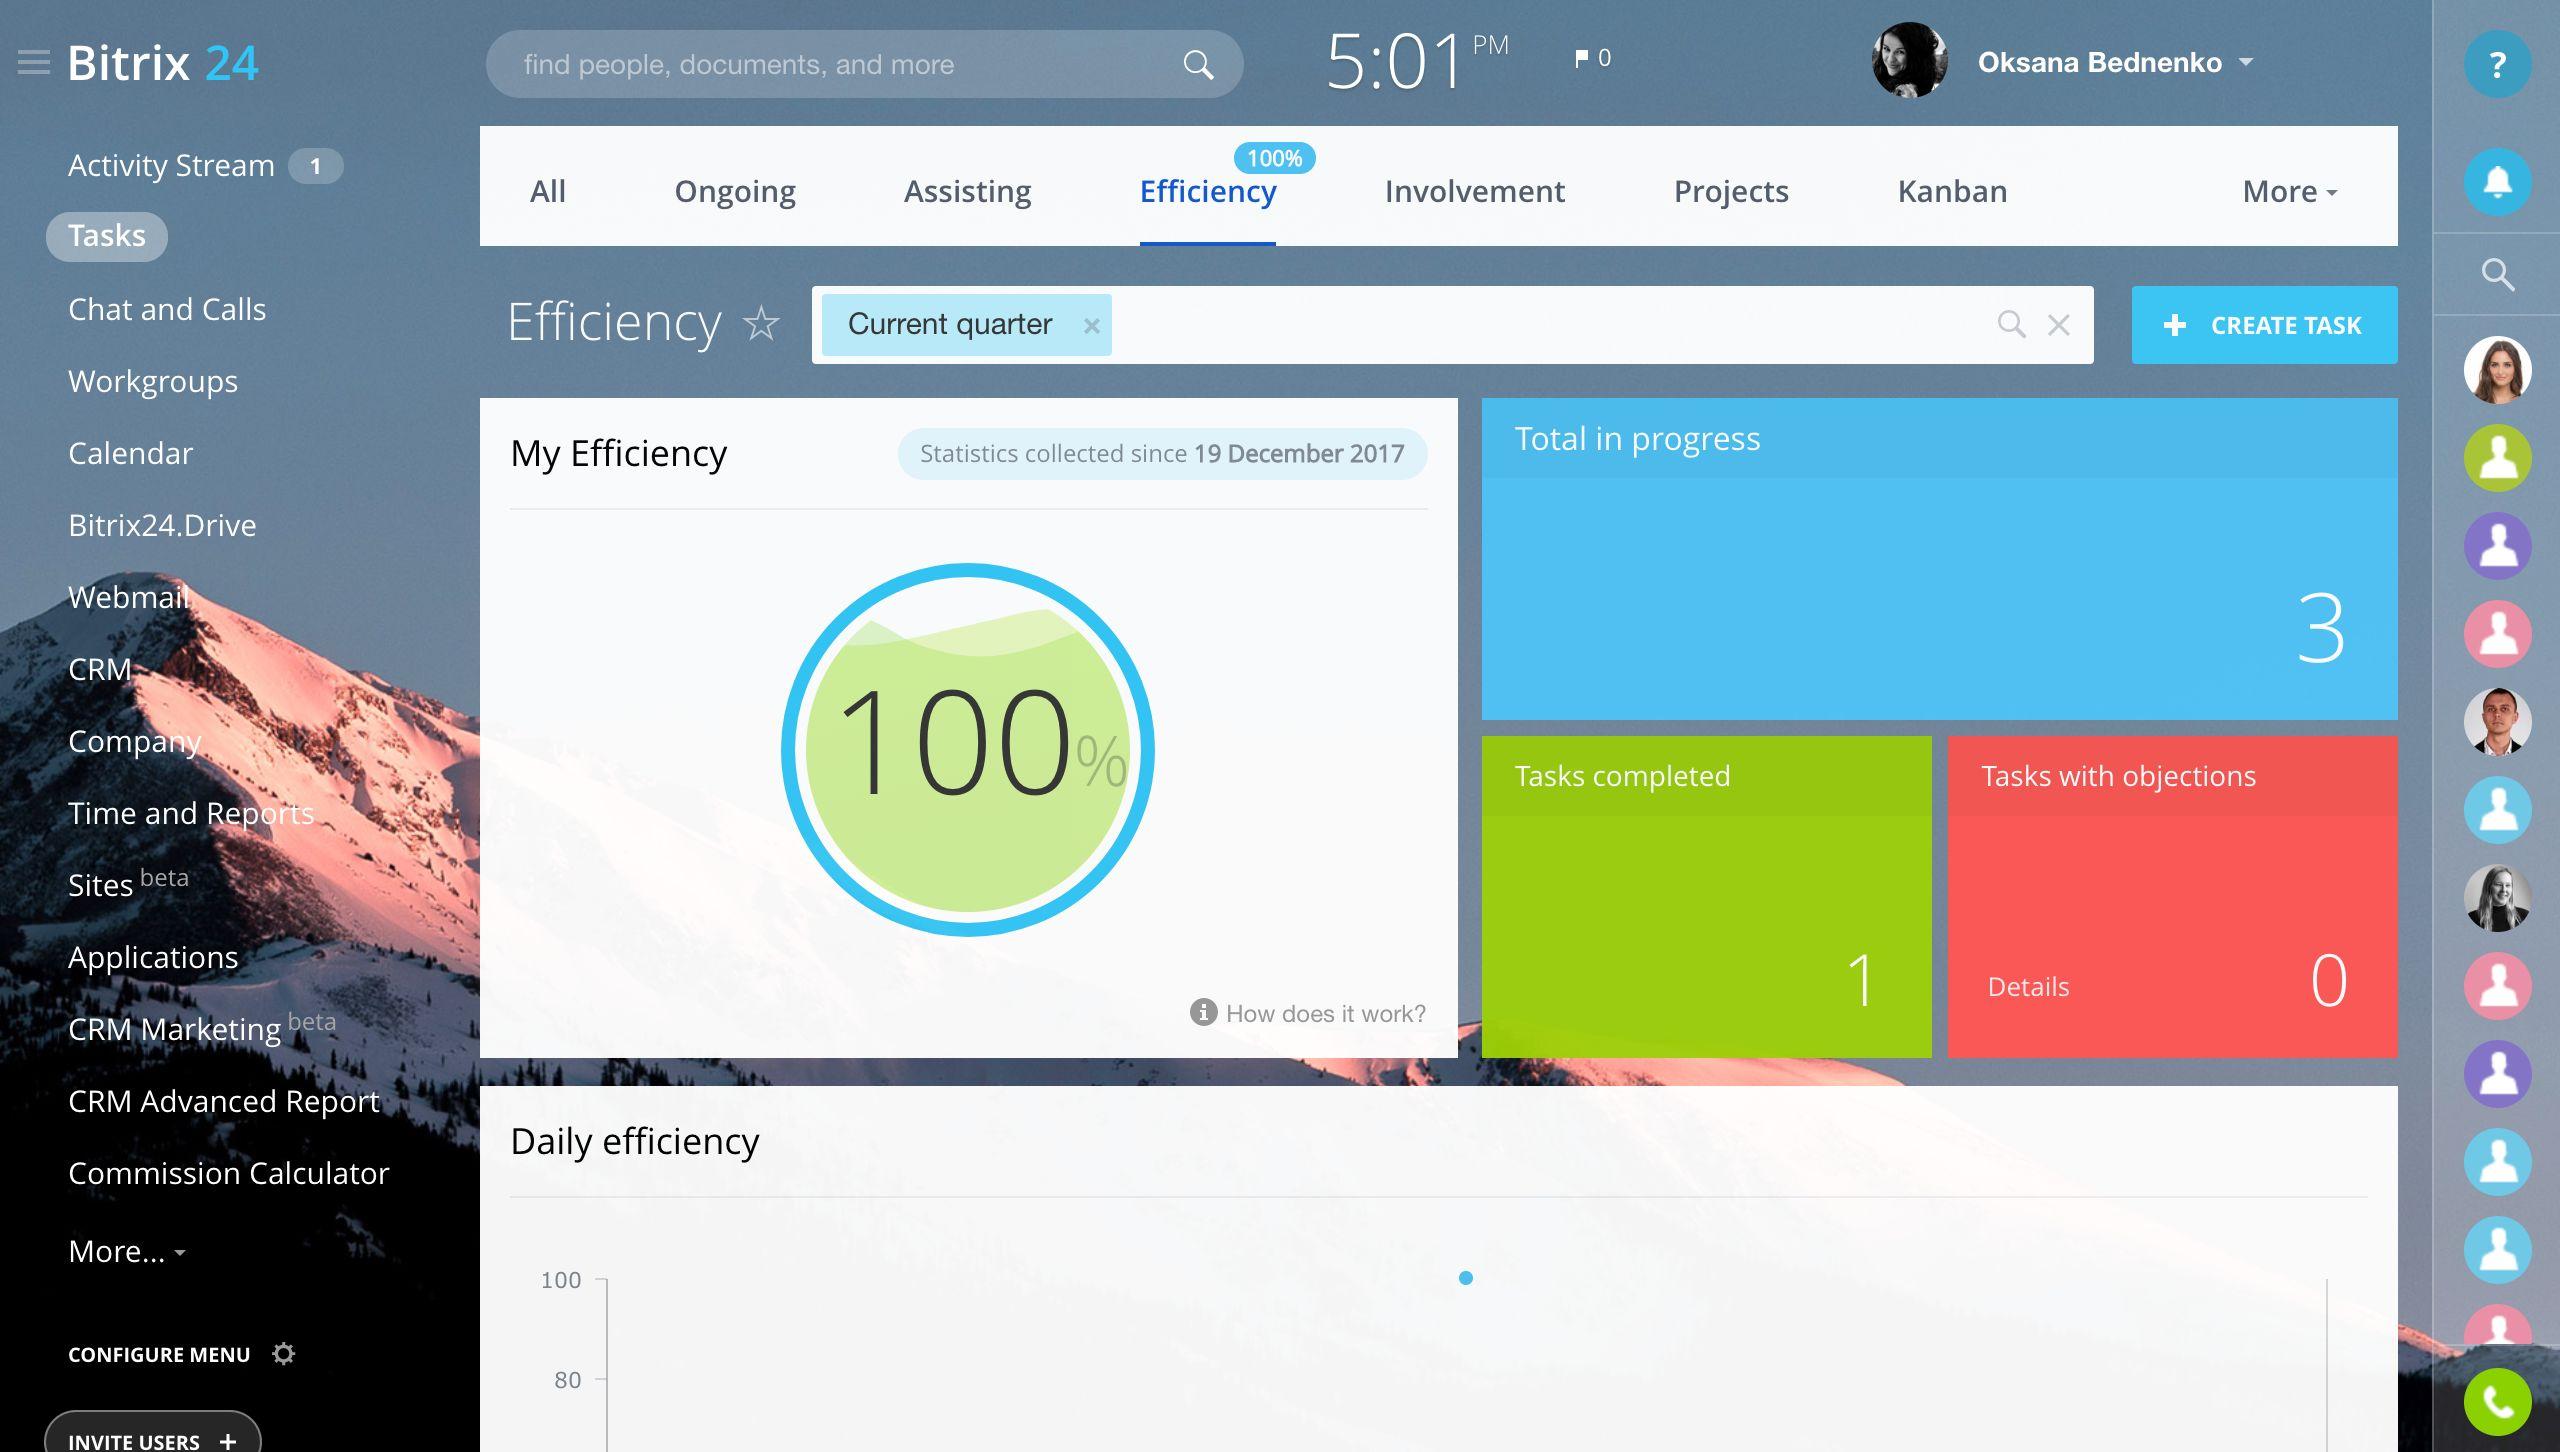Open the Oksana Bednenko user menu arrow
Screen dimensions: 2560x1452
(x=2246, y=62)
